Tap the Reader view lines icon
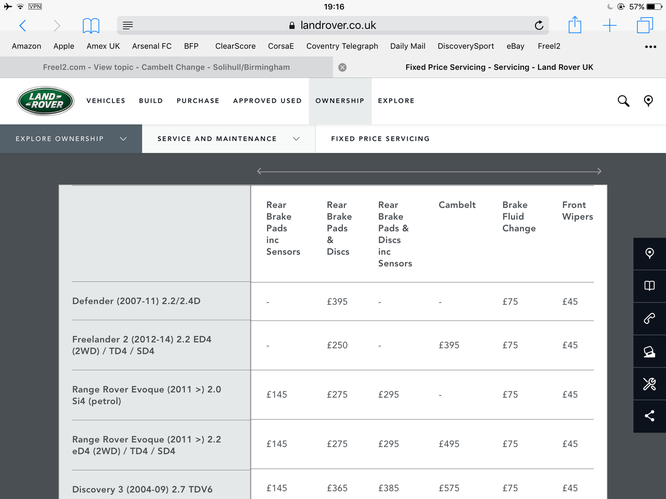The width and height of the screenshot is (666, 499). 128,25
